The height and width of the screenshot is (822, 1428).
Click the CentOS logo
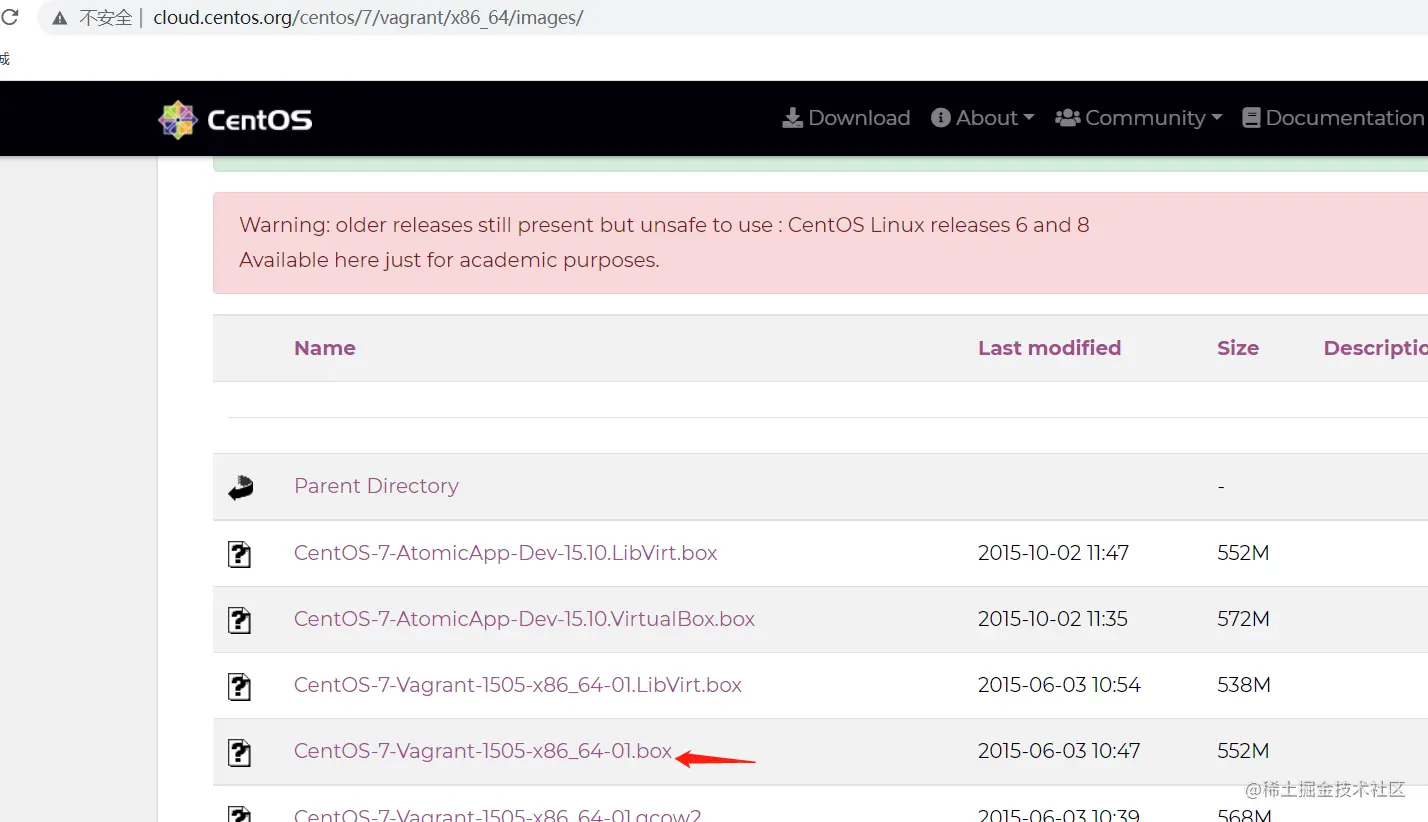coord(236,120)
